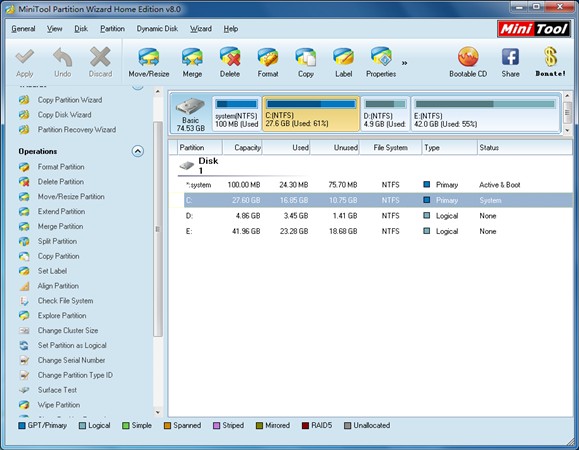Click the Merge Partition sidebar icon

(24, 226)
